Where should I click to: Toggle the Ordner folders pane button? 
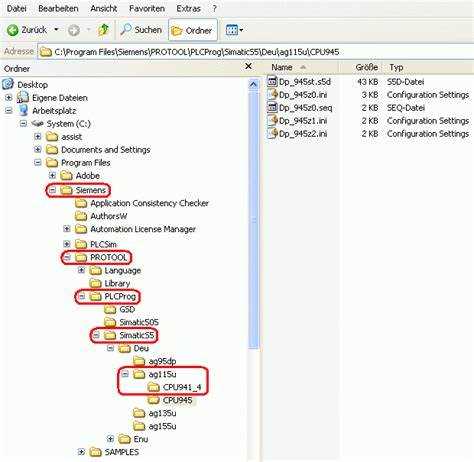(x=192, y=31)
